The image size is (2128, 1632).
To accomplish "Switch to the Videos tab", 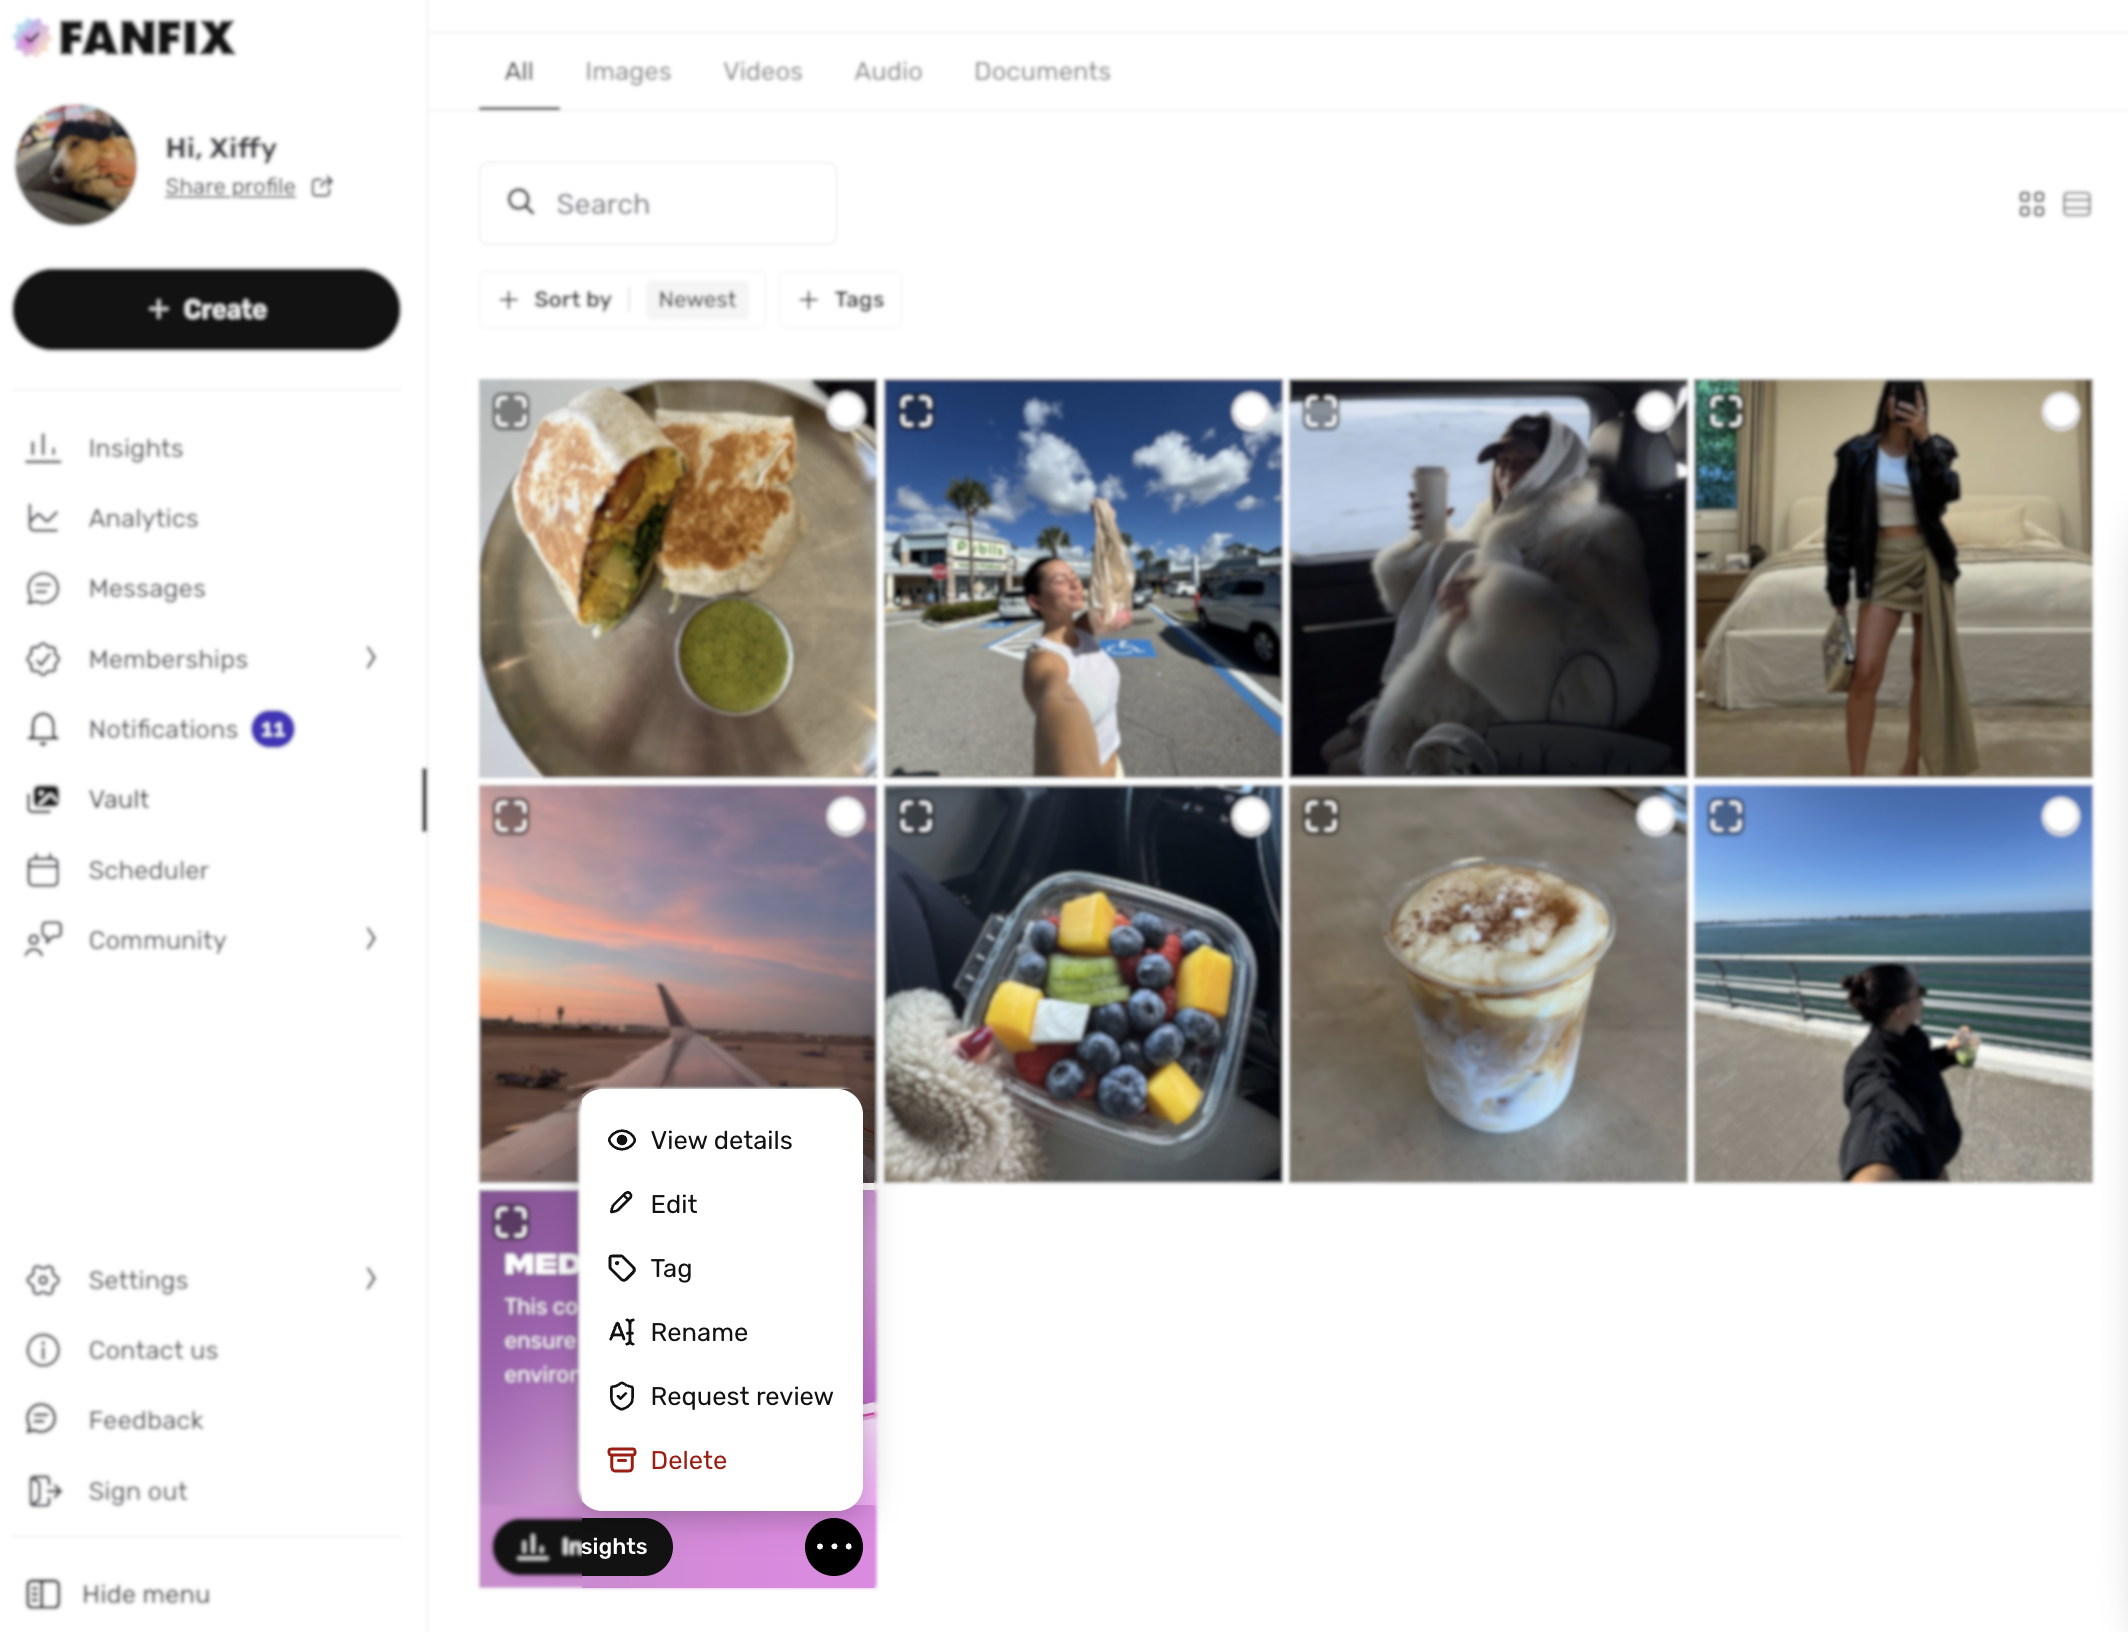I will click(762, 71).
